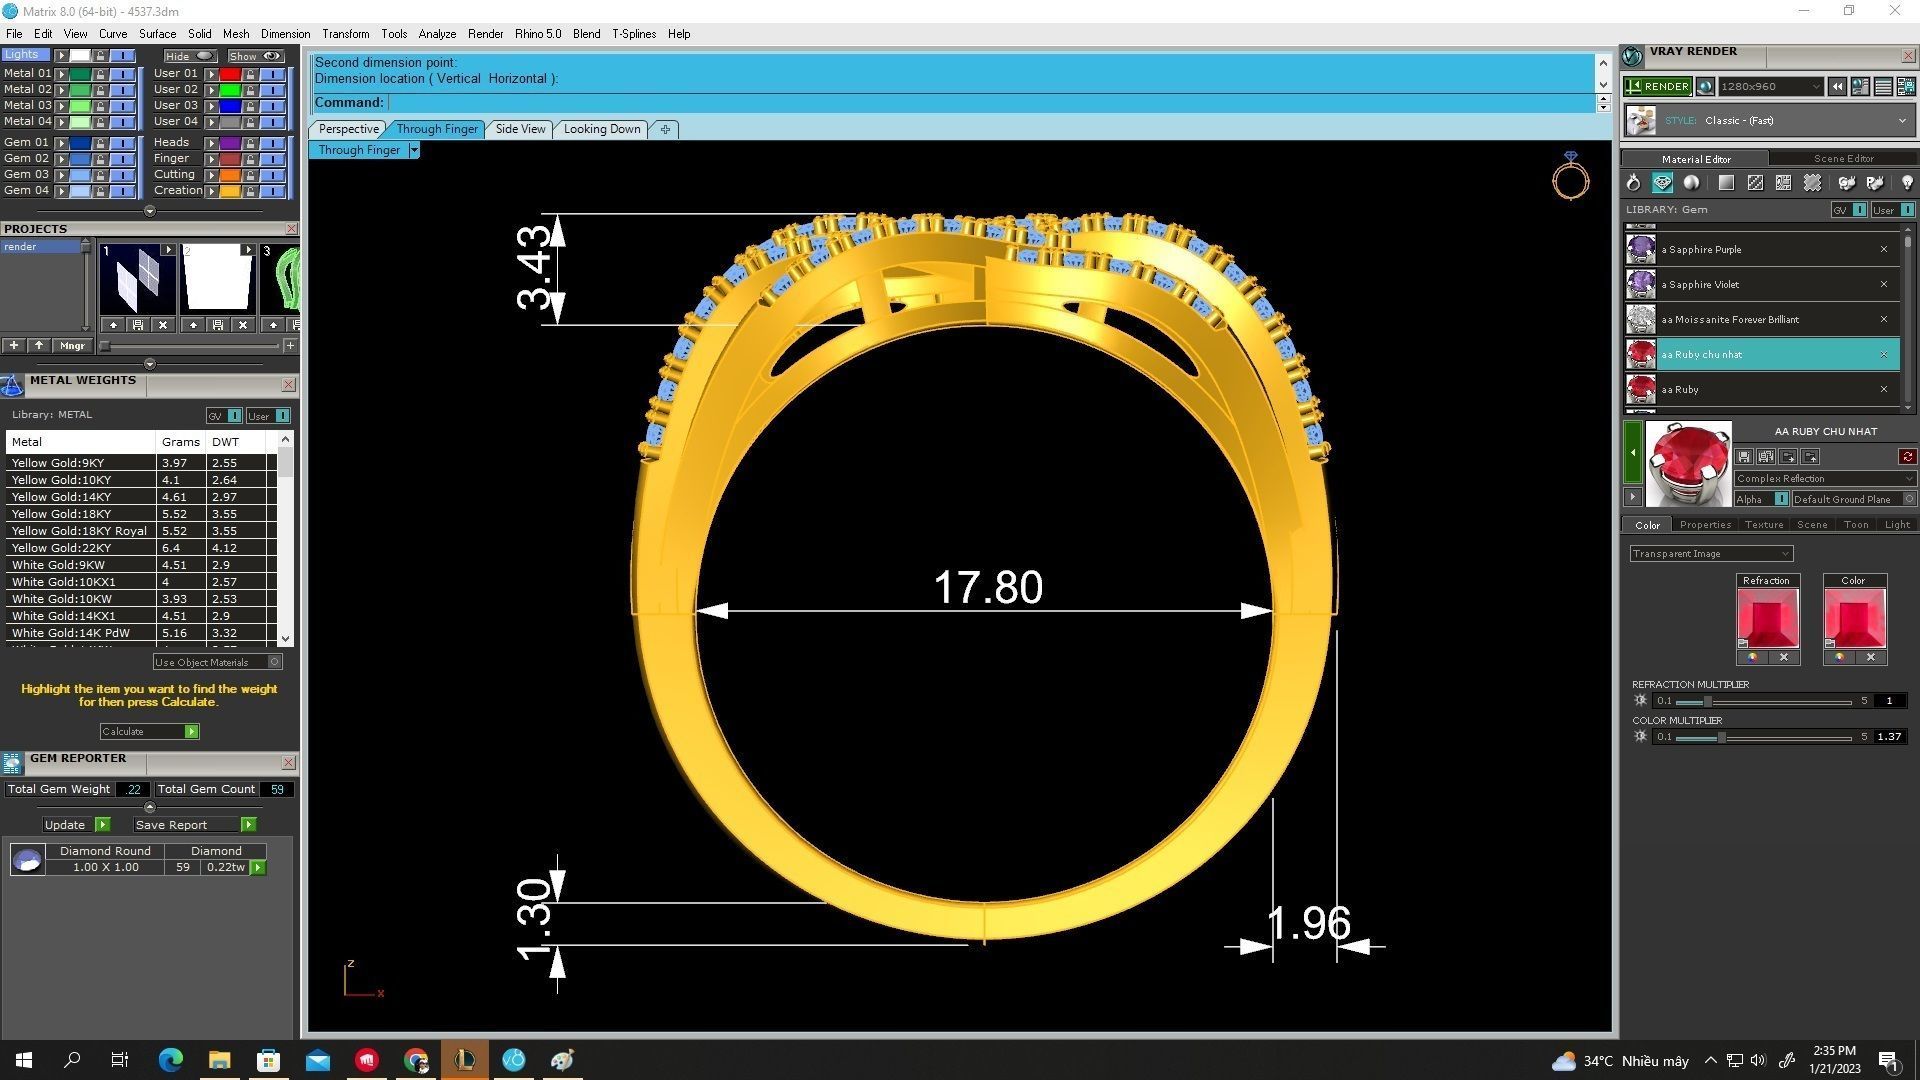The image size is (1920, 1080).
Task: Click the Lock icon for Metal 01 layer
Action: tap(100, 74)
